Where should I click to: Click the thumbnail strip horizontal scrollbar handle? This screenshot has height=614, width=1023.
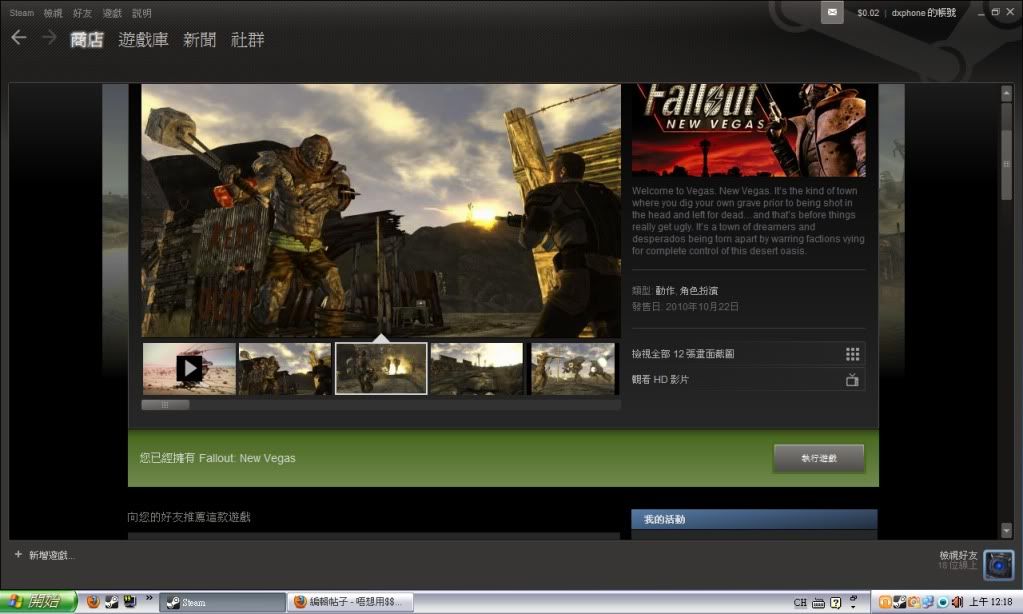pyautogui.click(x=165, y=405)
